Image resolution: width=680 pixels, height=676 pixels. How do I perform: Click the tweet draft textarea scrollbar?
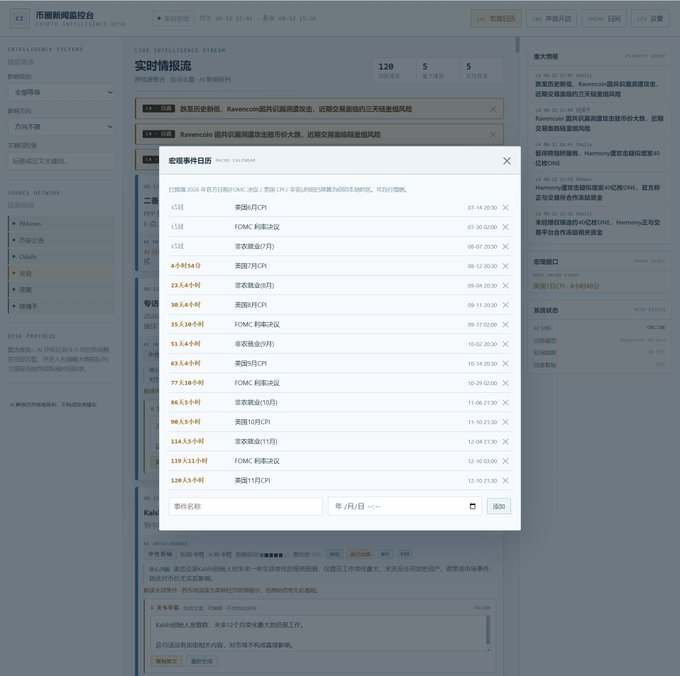pyautogui.click(x=488, y=630)
